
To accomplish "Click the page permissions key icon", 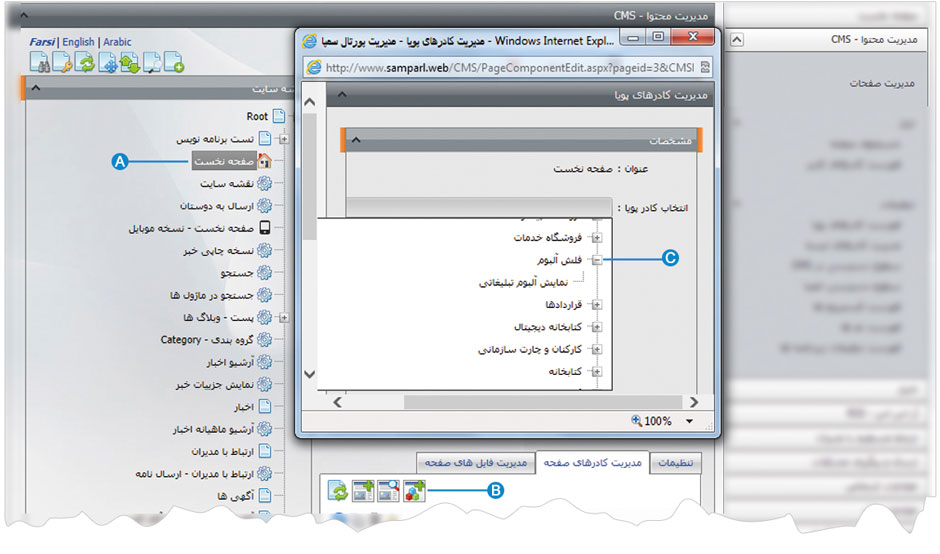I will pyautogui.click(x=62, y=63).
